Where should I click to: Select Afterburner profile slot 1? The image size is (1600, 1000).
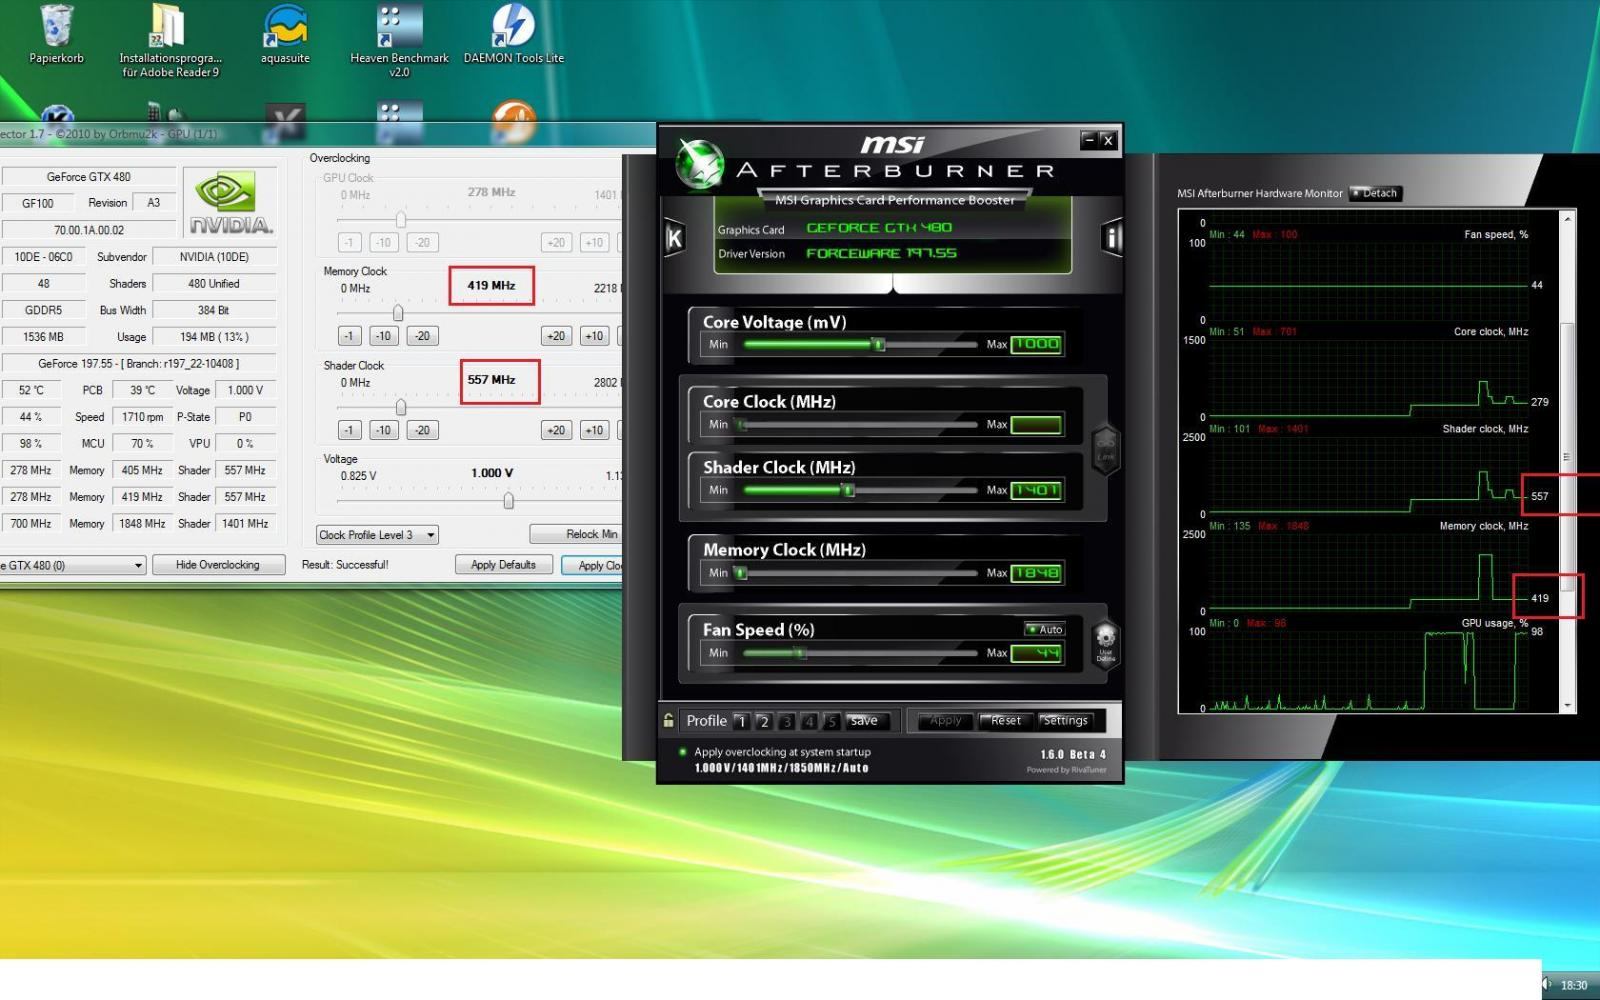741,721
